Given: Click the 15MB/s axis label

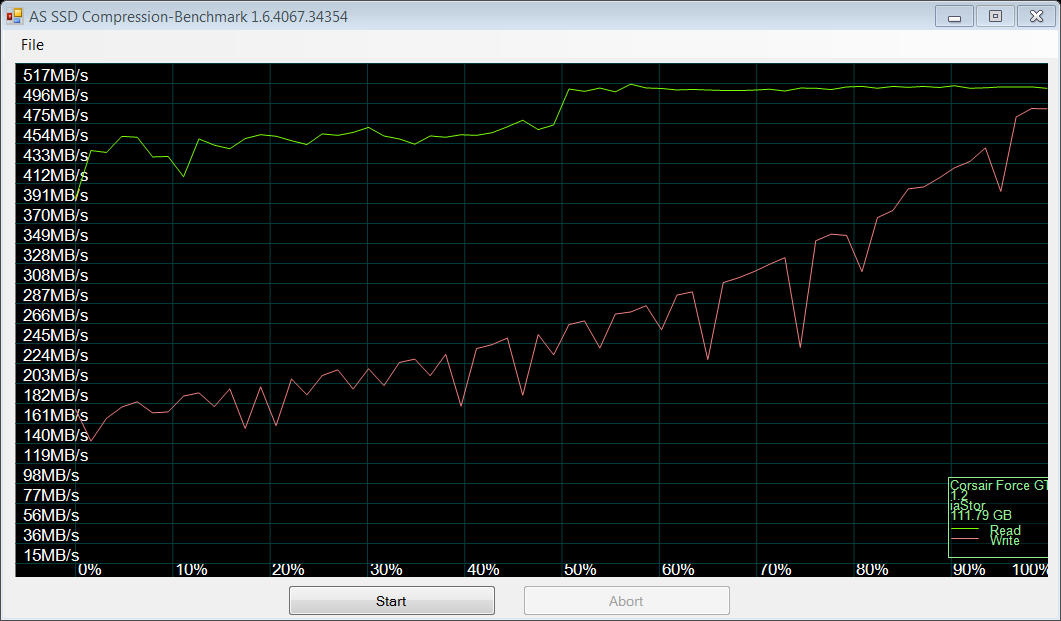Looking at the screenshot, I should 51,555.
